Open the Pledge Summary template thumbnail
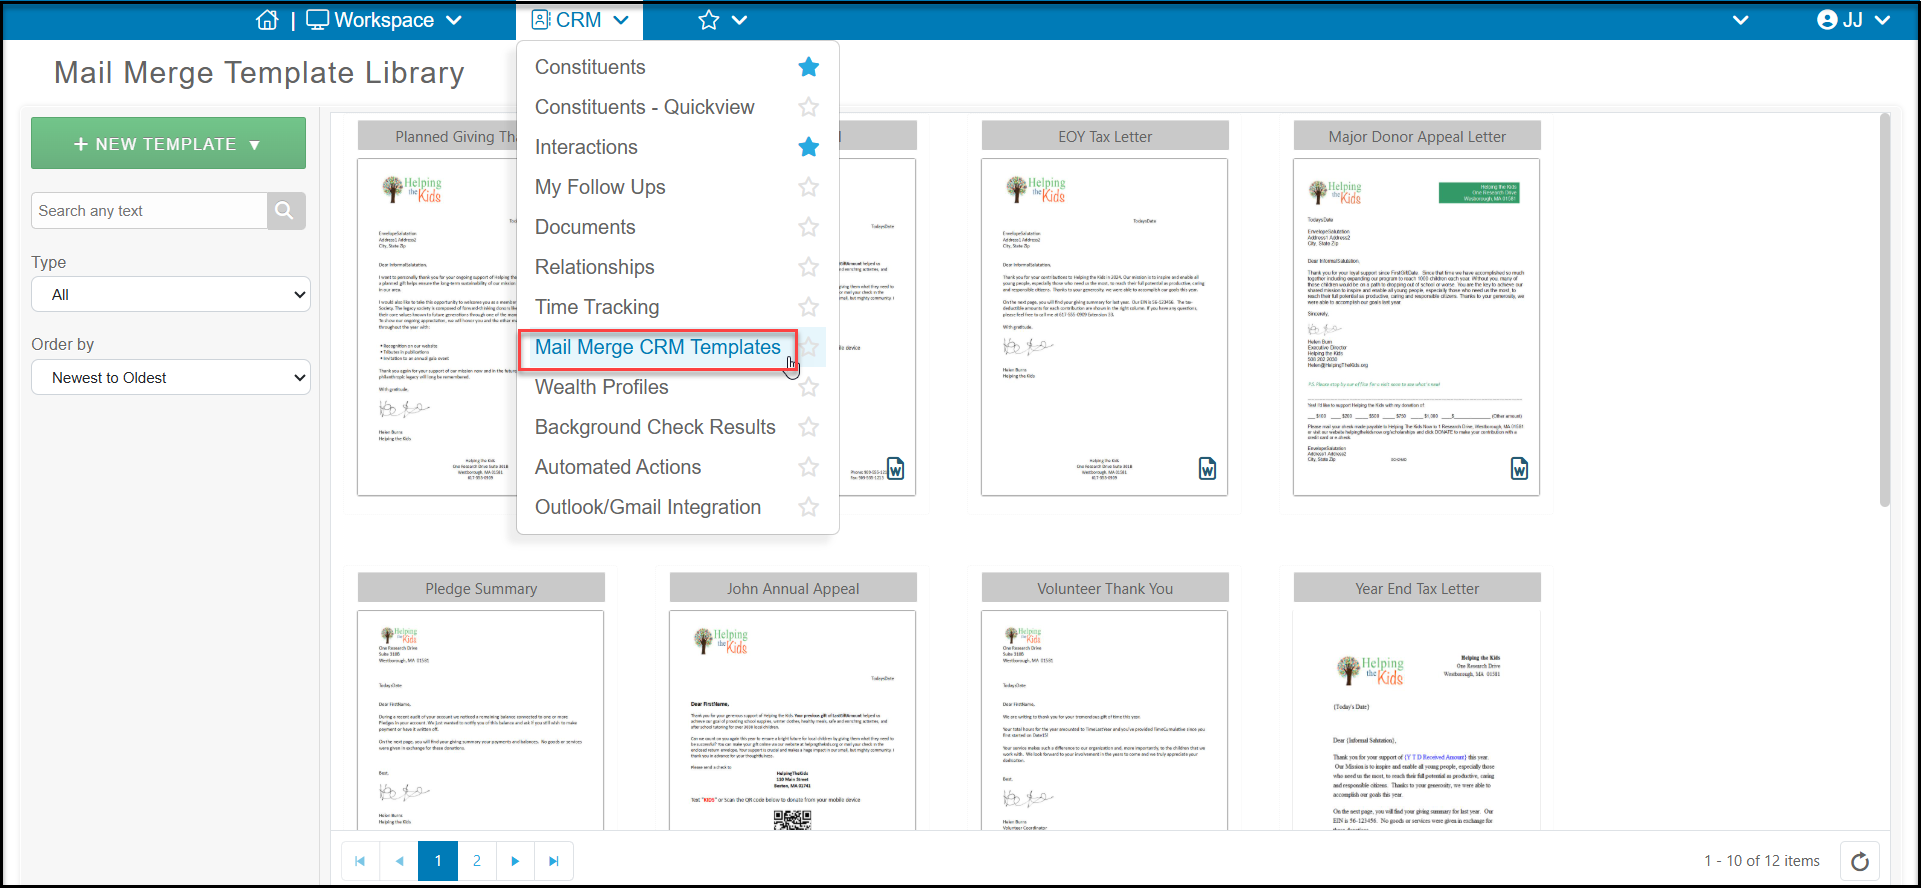The height and width of the screenshot is (888, 1921). (x=481, y=720)
